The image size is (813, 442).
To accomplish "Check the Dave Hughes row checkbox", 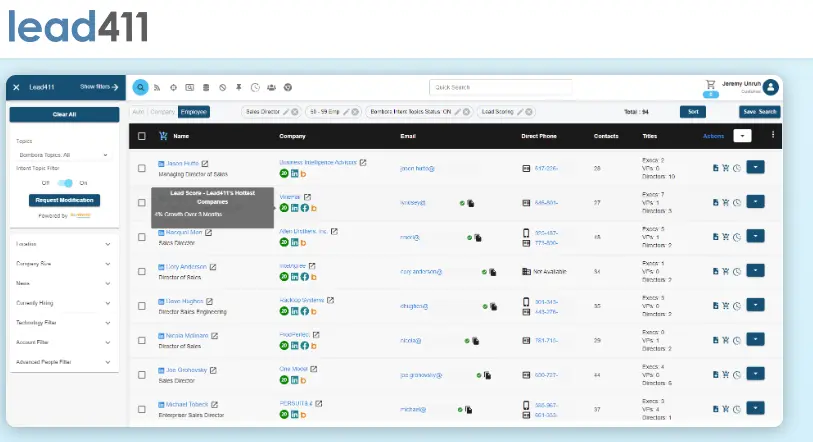I will pyautogui.click(x=142, y=306).
